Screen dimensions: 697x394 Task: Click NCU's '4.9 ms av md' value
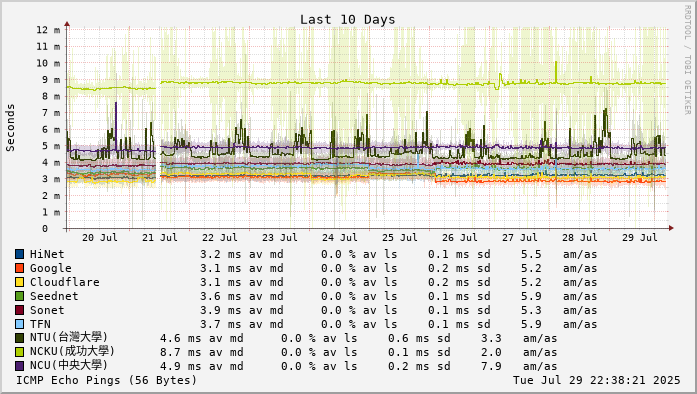(201, 366)
